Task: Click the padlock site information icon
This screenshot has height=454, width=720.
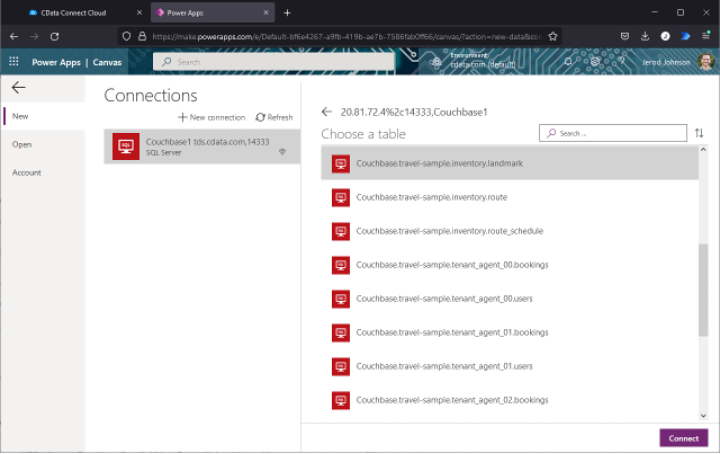Action: click(142, 36)
